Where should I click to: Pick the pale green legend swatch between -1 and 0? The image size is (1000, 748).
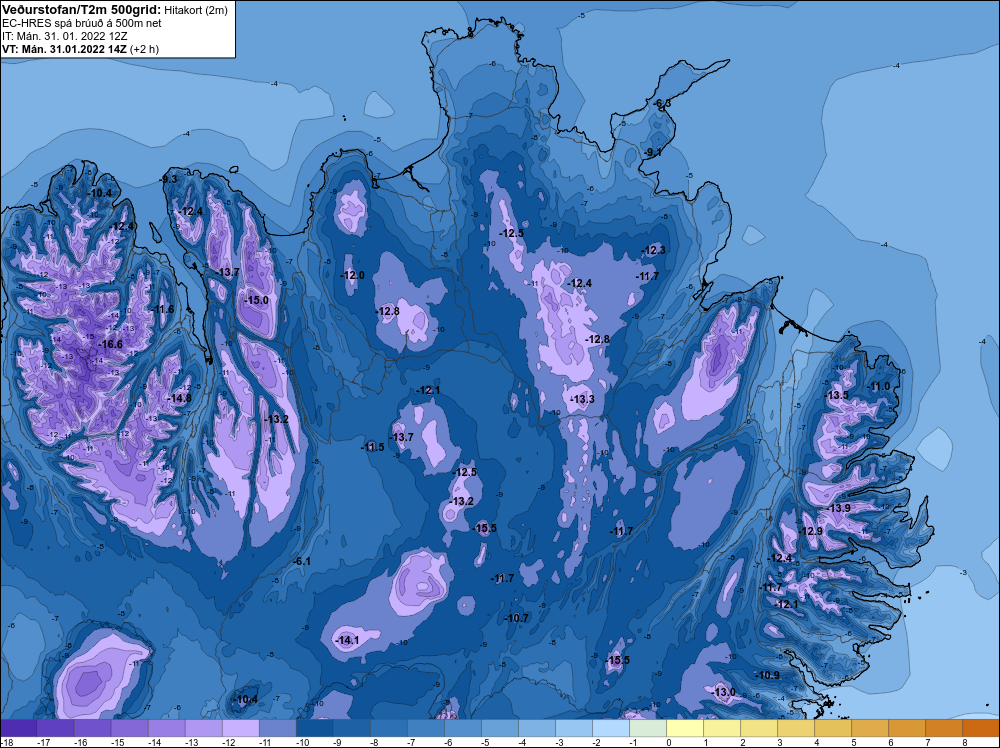click(647, 728)
